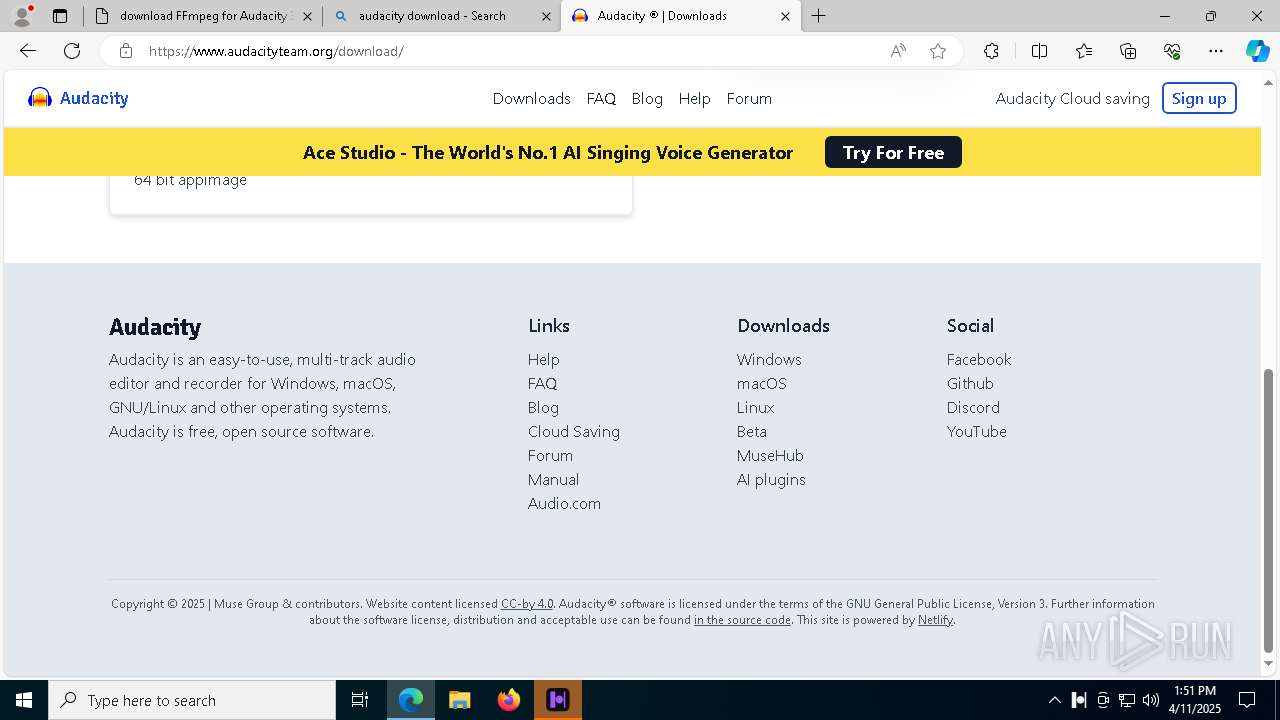Open the footer macOS download link
The height and width of the screenshot is (720, 1280).
click(762, 383)
